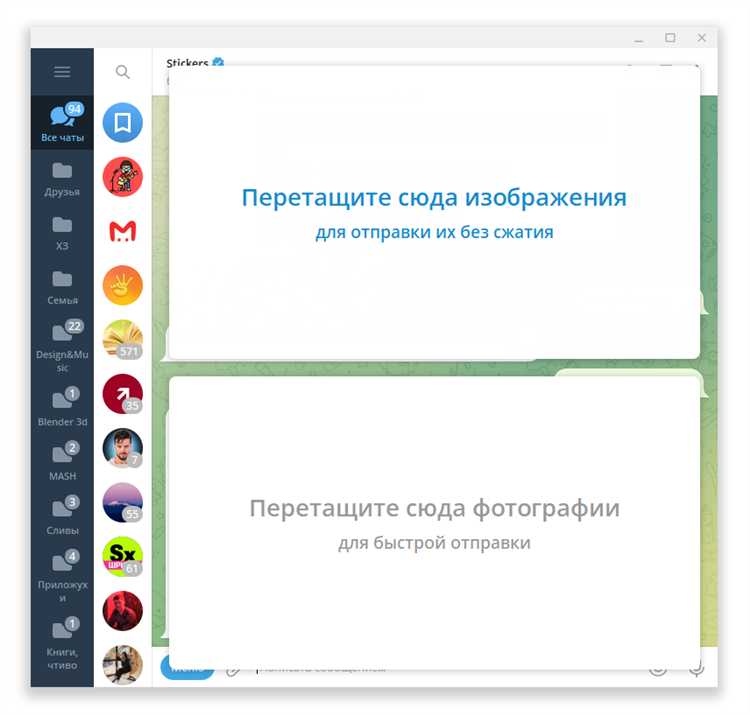Open the Сливы chat folder
This screenshot has height=715, width=750.
62,516
